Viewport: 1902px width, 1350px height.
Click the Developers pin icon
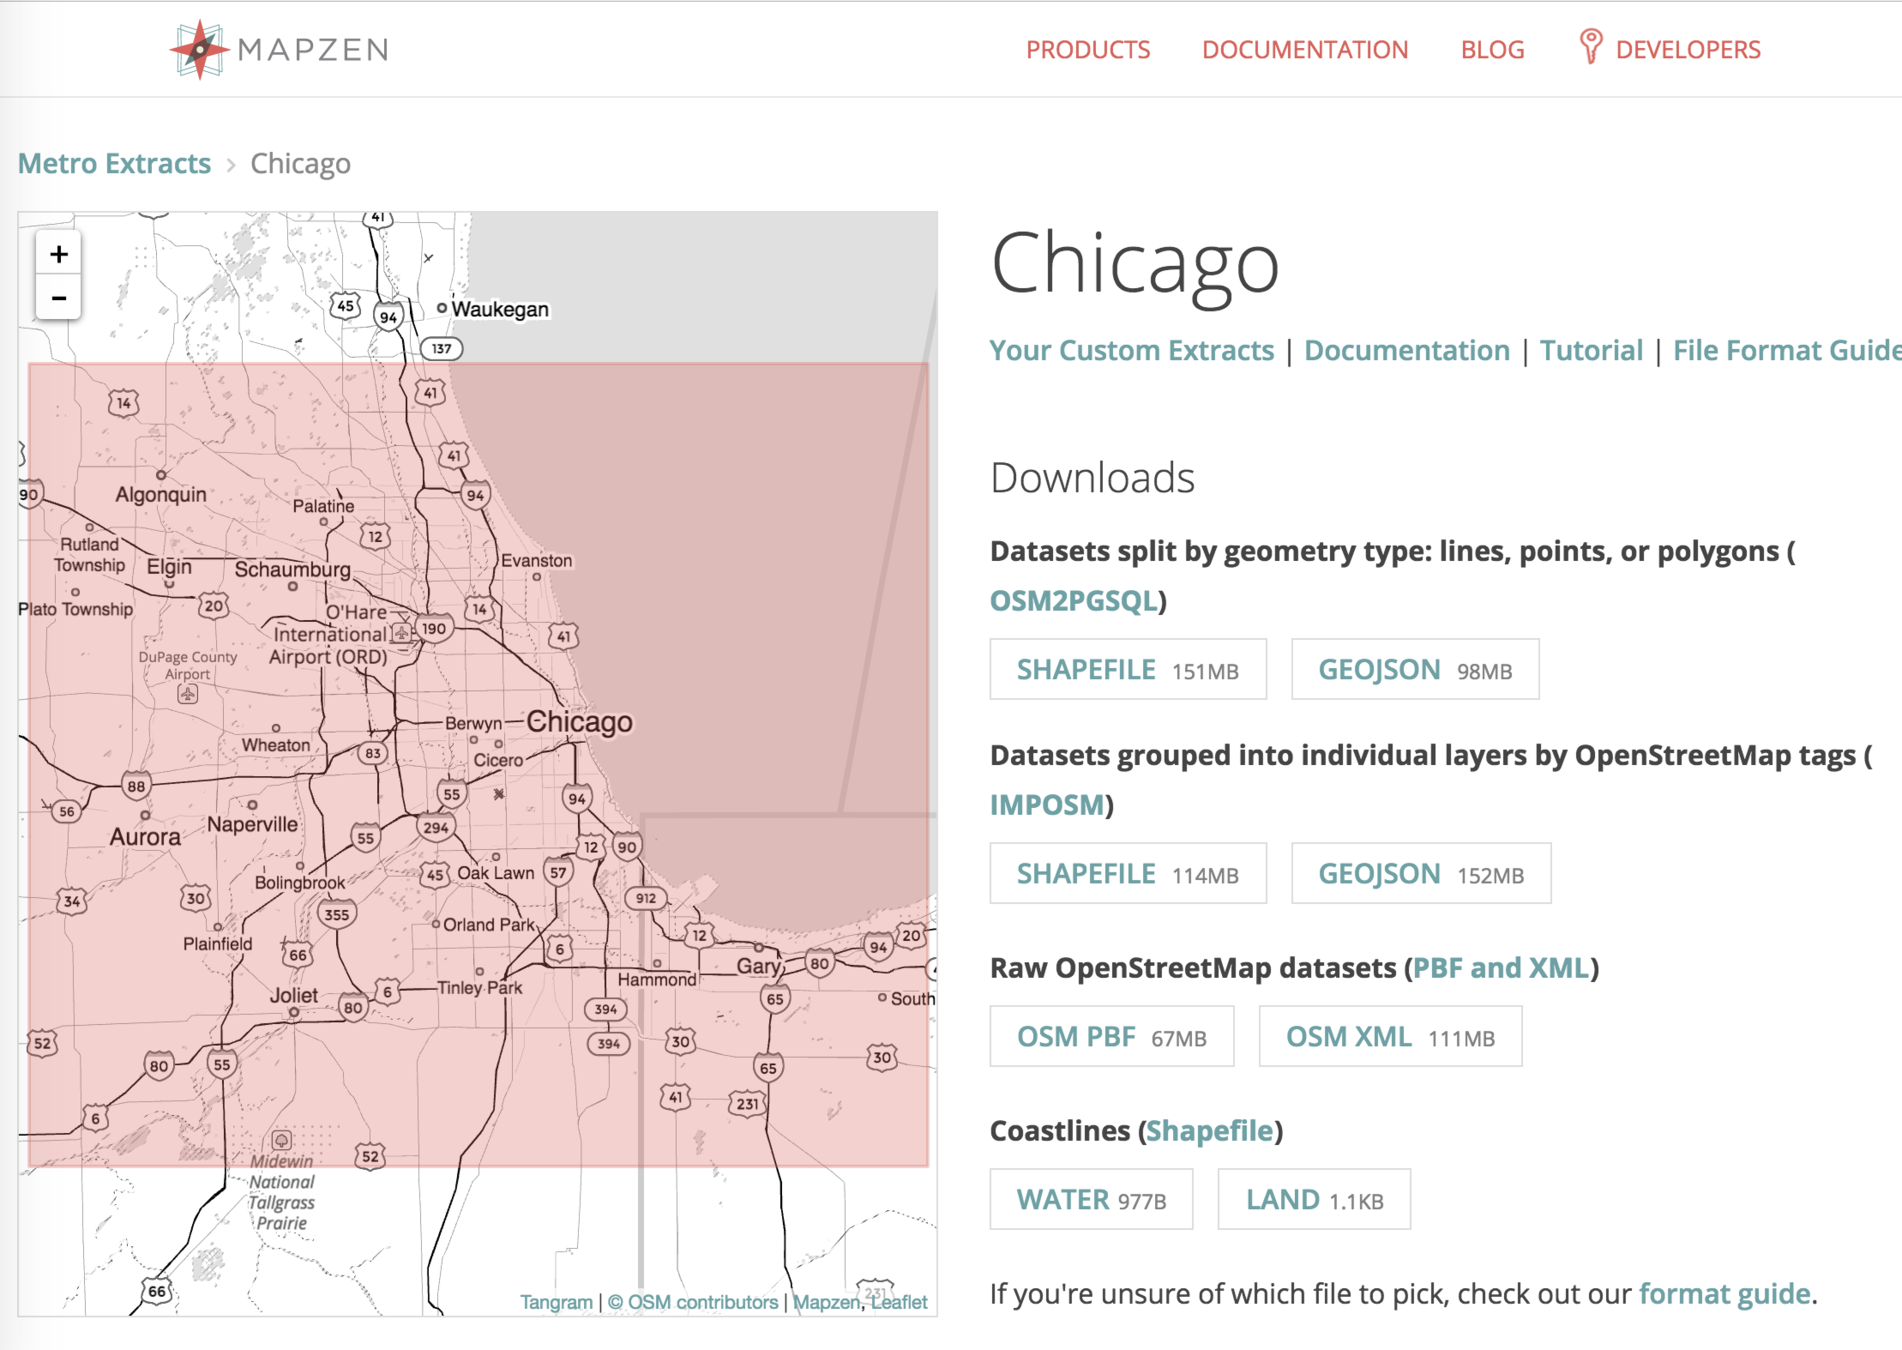point(1590,47)
